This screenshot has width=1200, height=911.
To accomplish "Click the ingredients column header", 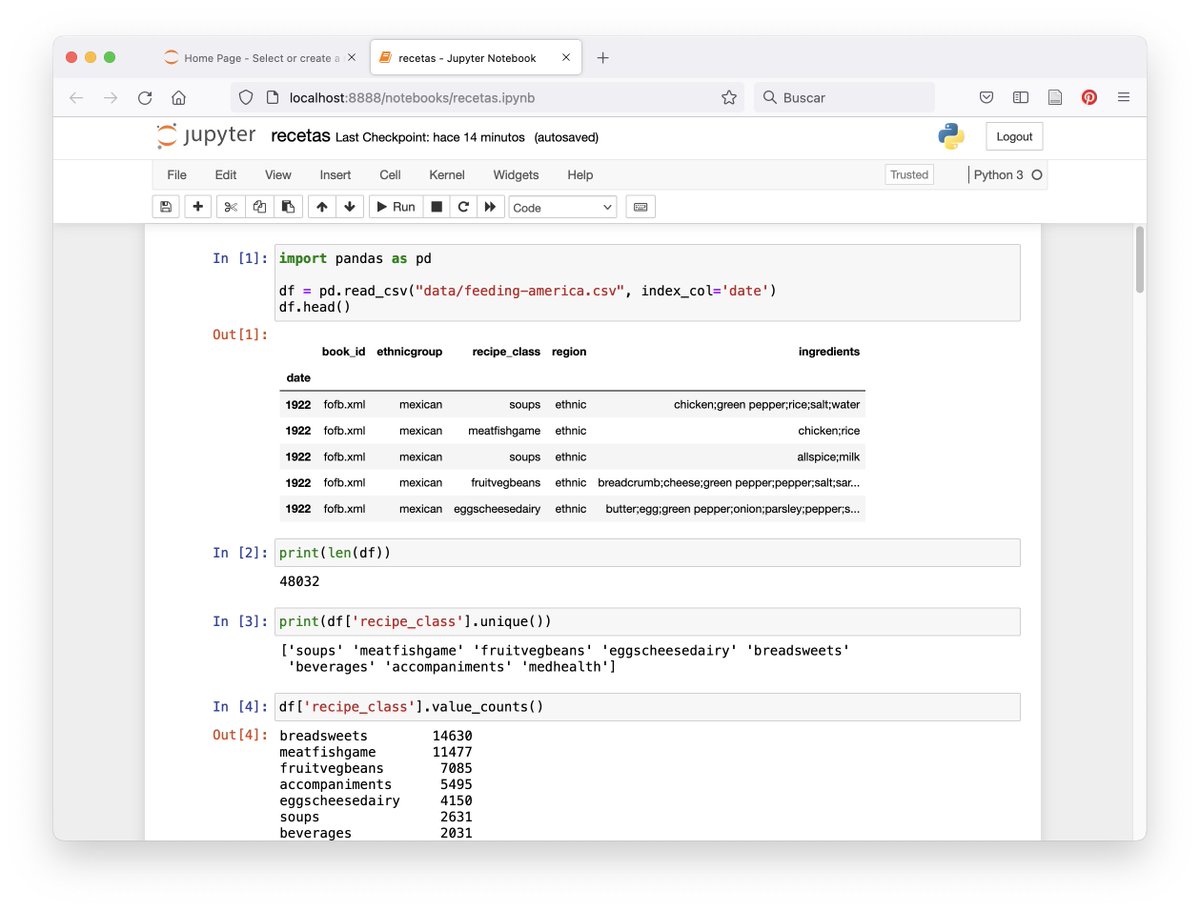I will [829, 352].
